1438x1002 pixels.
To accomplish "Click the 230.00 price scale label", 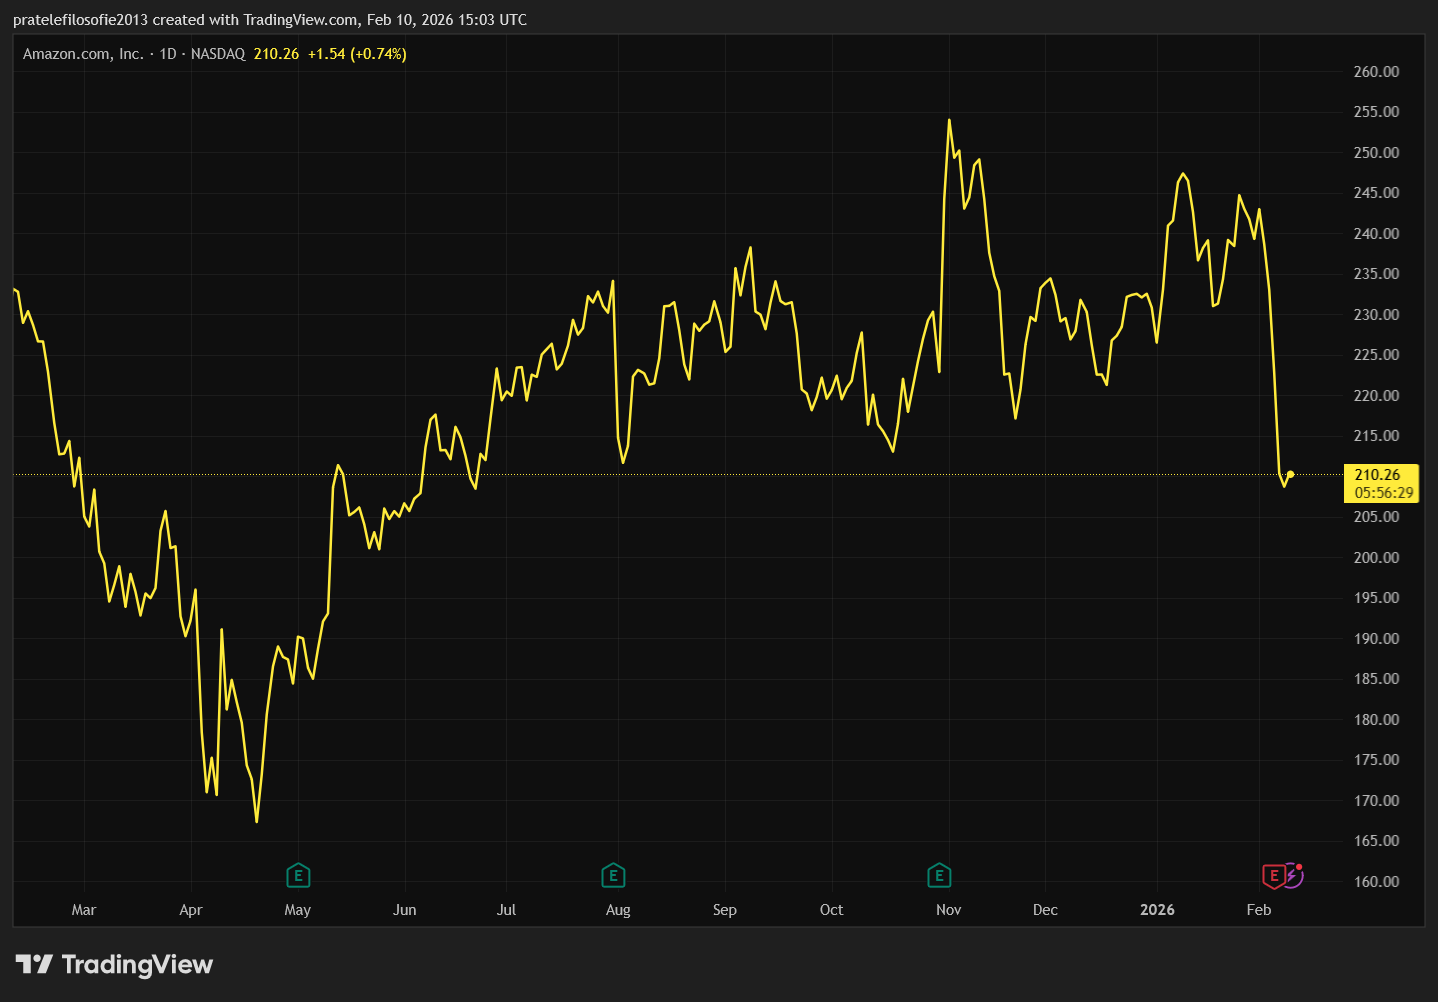I will pyautogui.click(x=1376, y=315).
